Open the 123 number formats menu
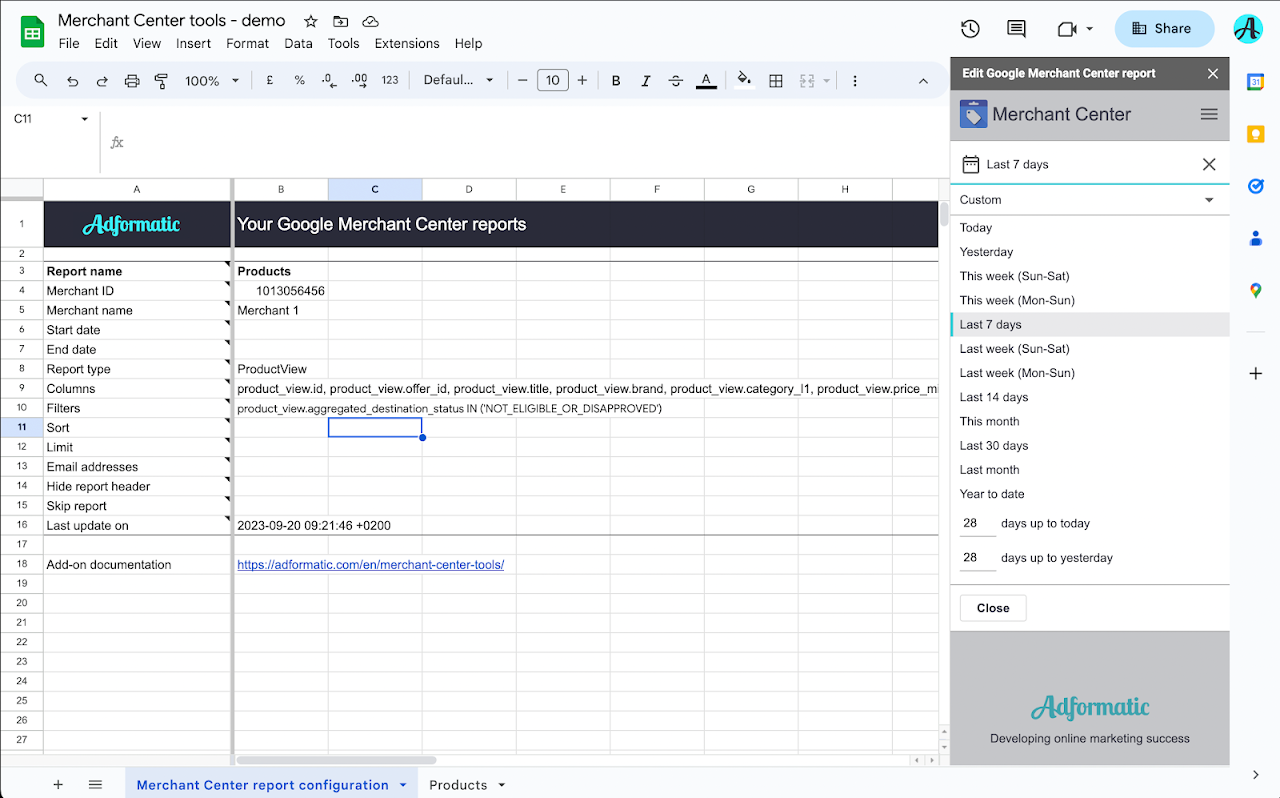The image size is (1280, 798). pos(390,81)
